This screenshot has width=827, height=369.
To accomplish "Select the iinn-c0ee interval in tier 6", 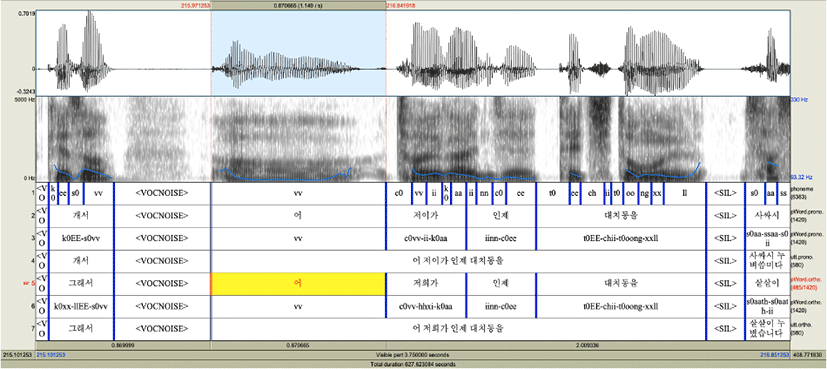I will tap(501, 306).
